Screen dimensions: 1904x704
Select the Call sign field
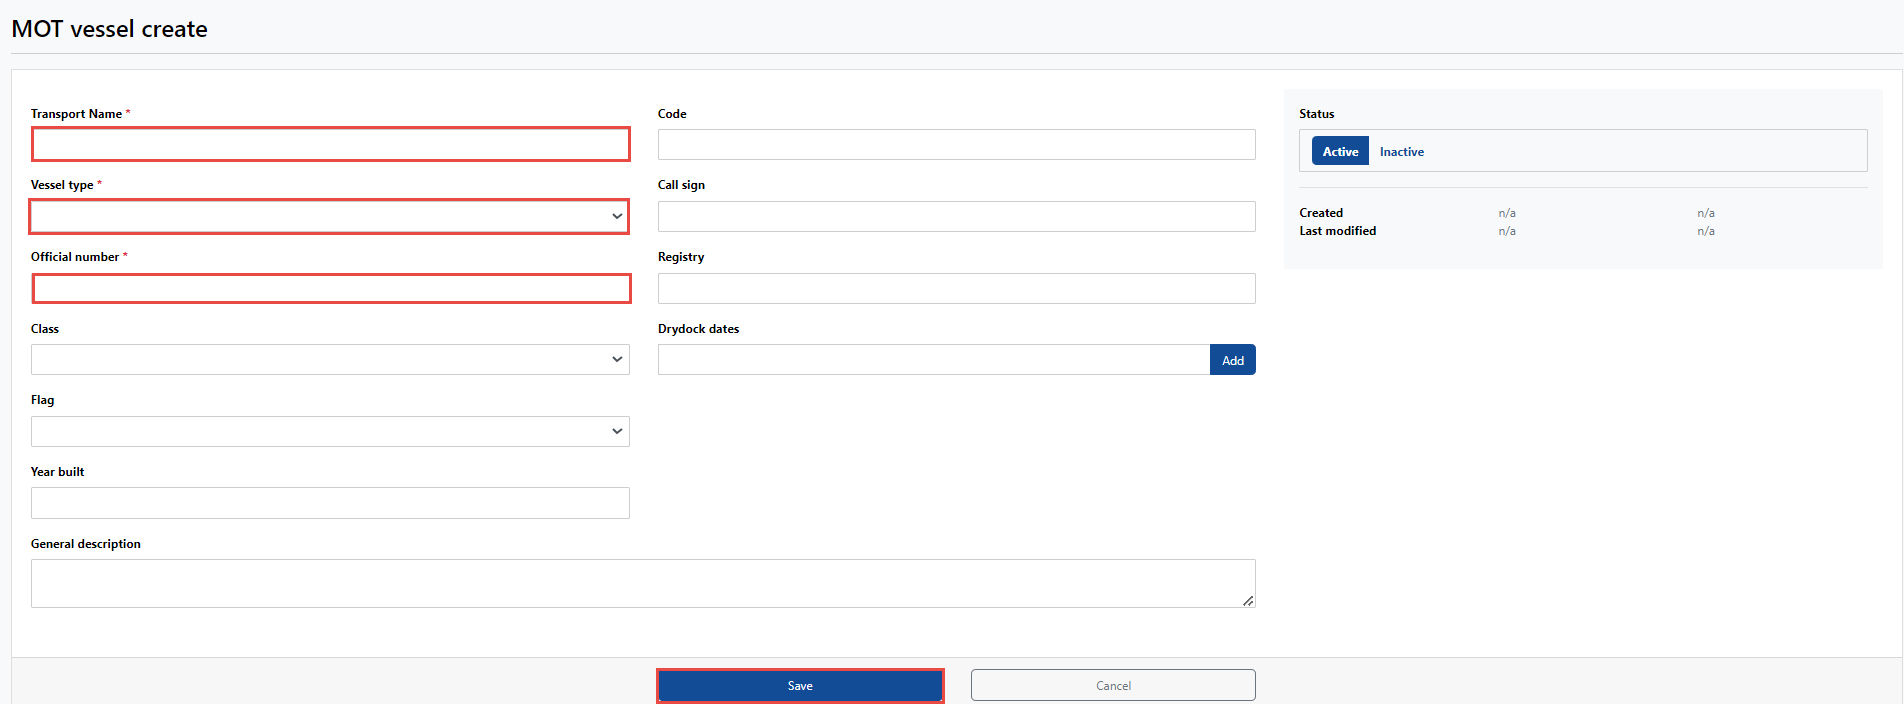tap(956, 216)
